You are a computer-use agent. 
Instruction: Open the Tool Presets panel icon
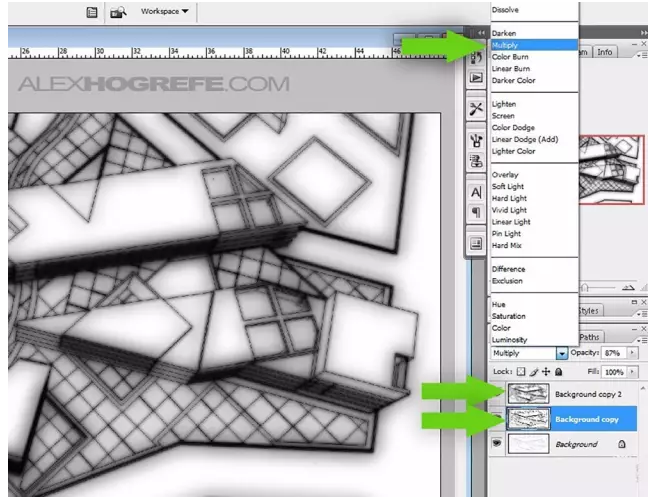tap(476, 109)
